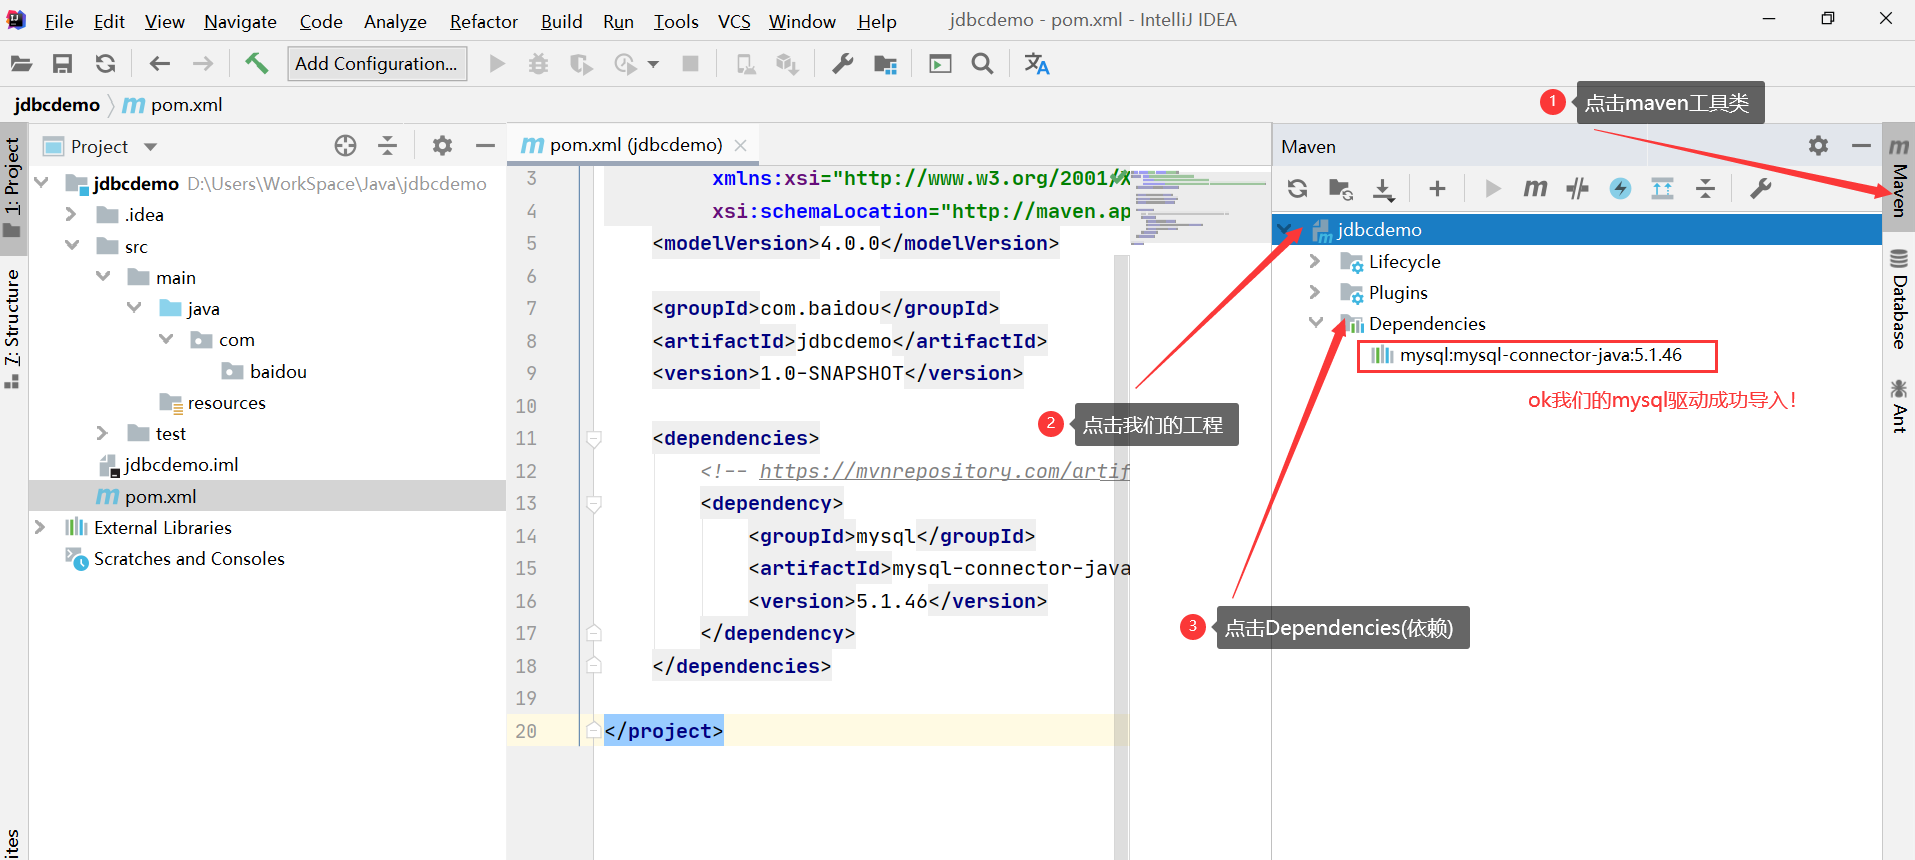Save all files with the floppy icon
Viewport: 1915px width, 860px height.
coord(62,64)
